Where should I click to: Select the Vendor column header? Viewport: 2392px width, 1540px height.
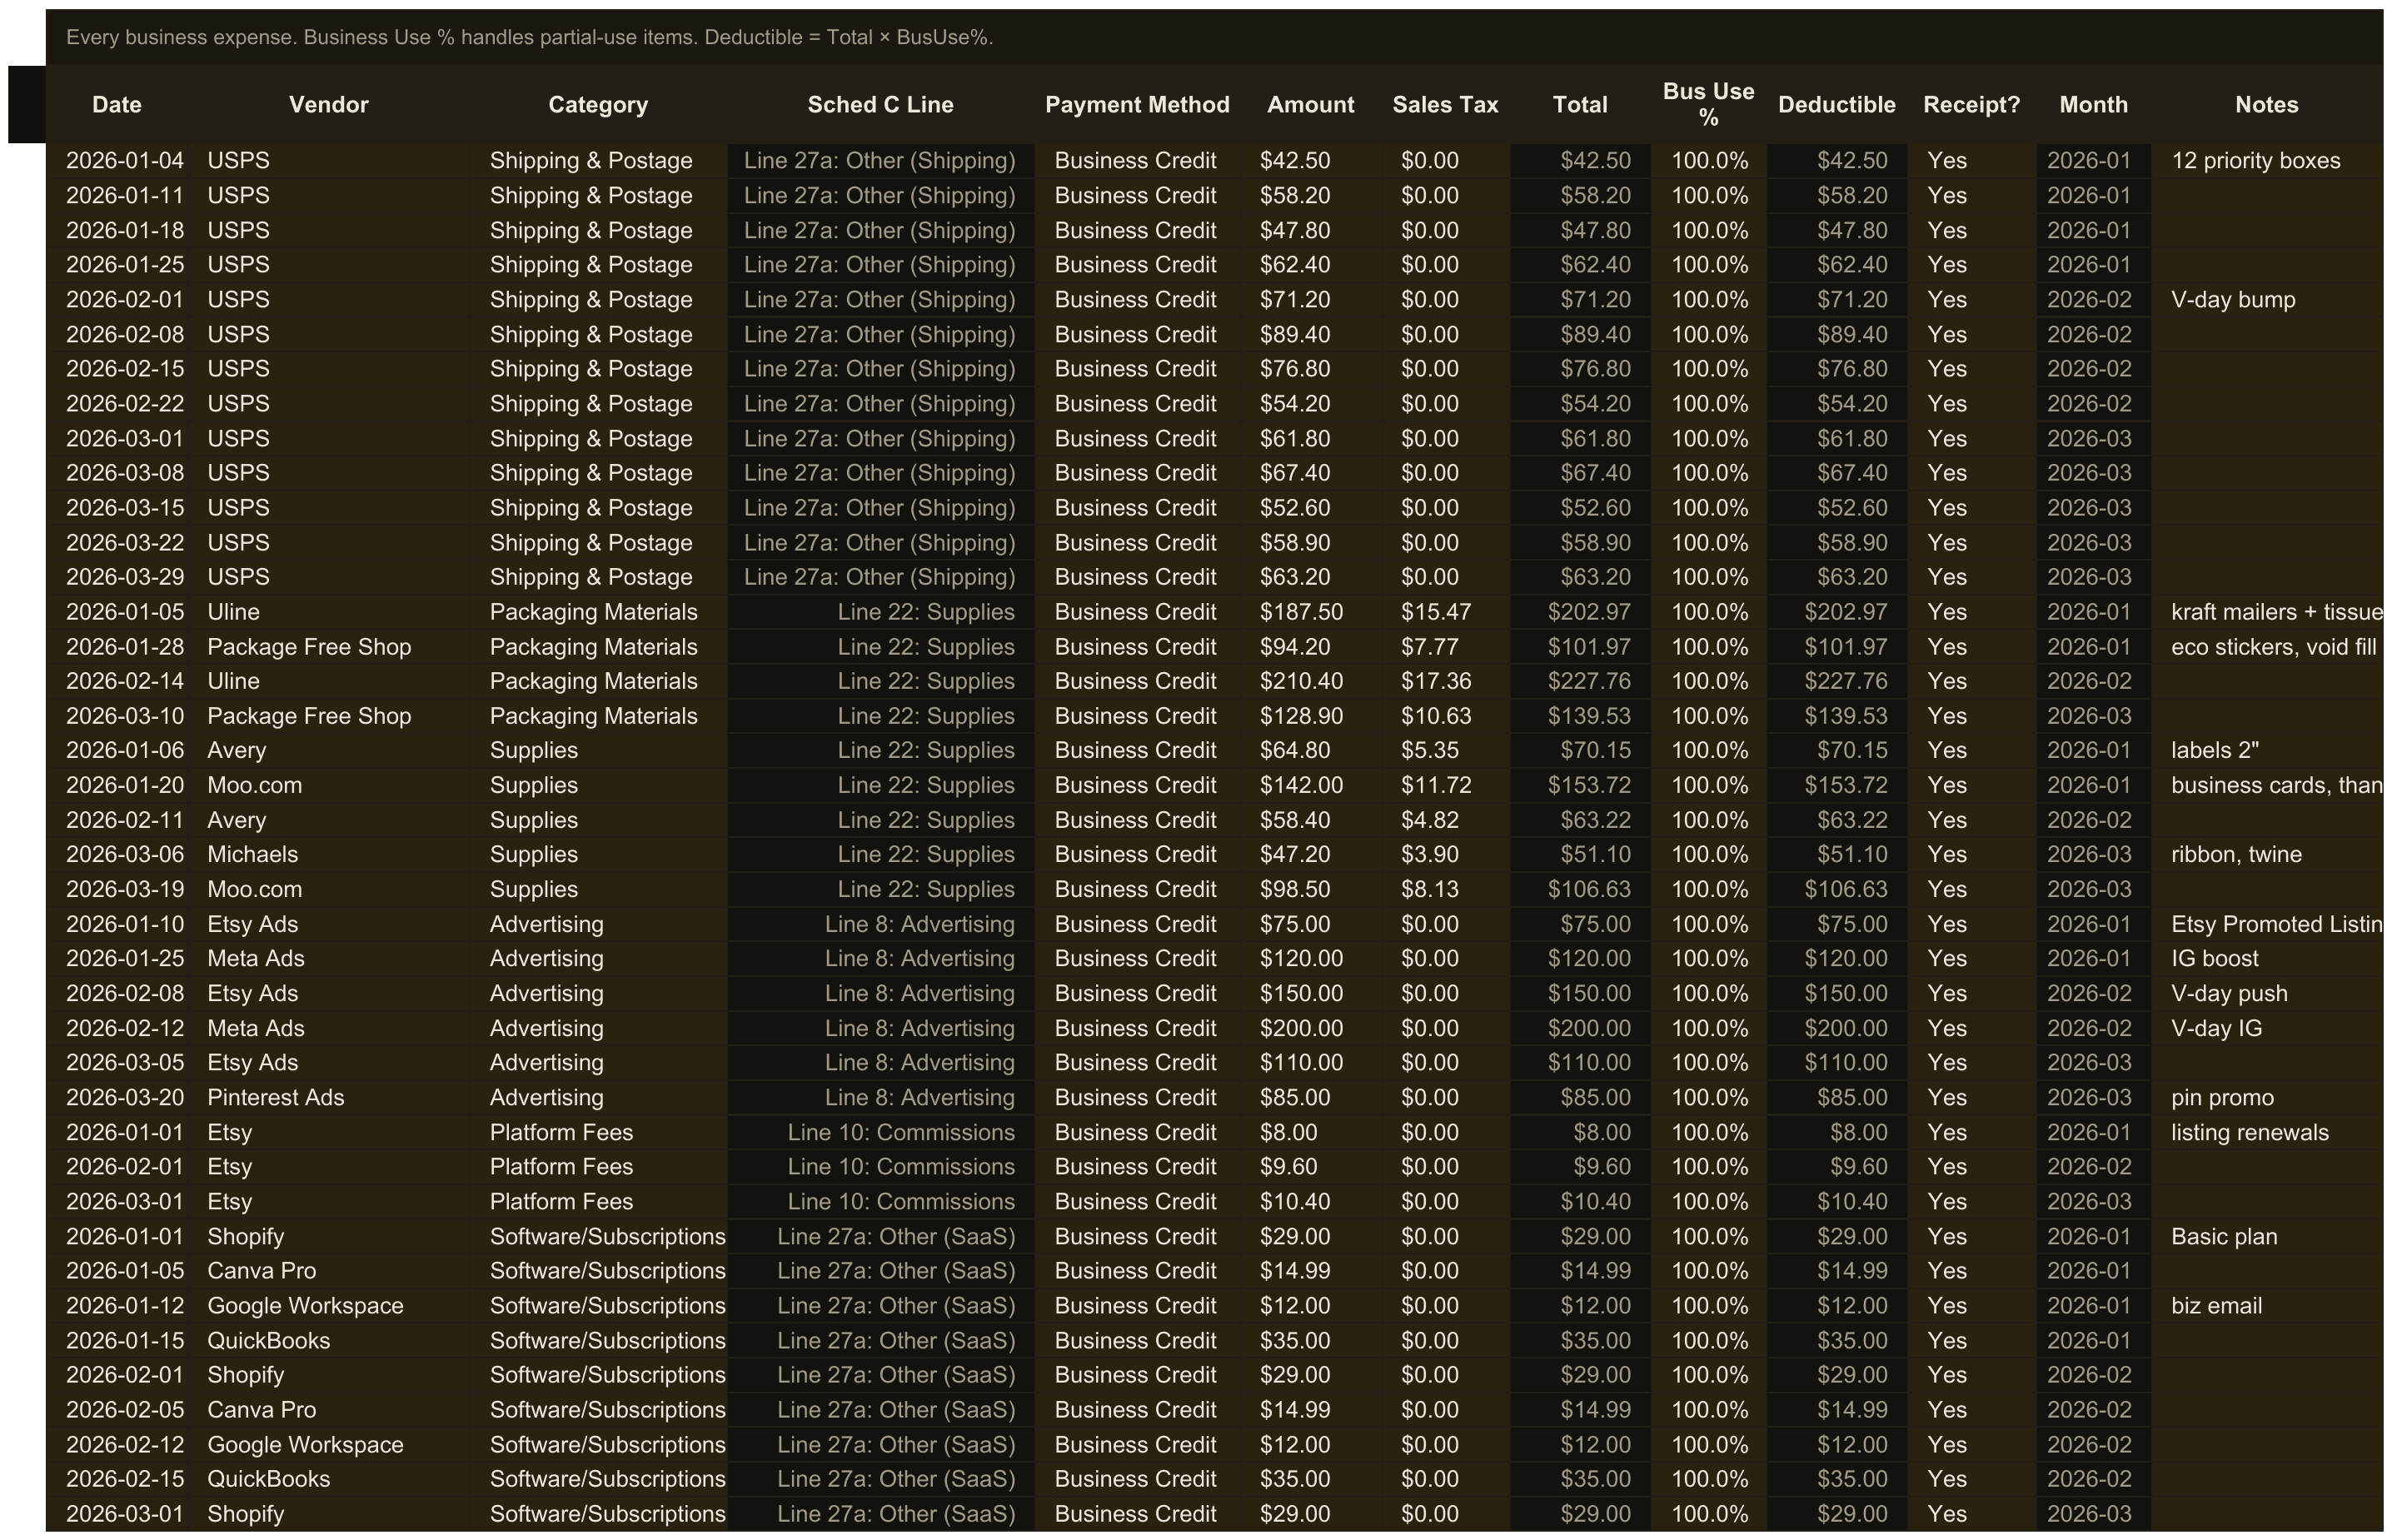click(x=329, y=104)
